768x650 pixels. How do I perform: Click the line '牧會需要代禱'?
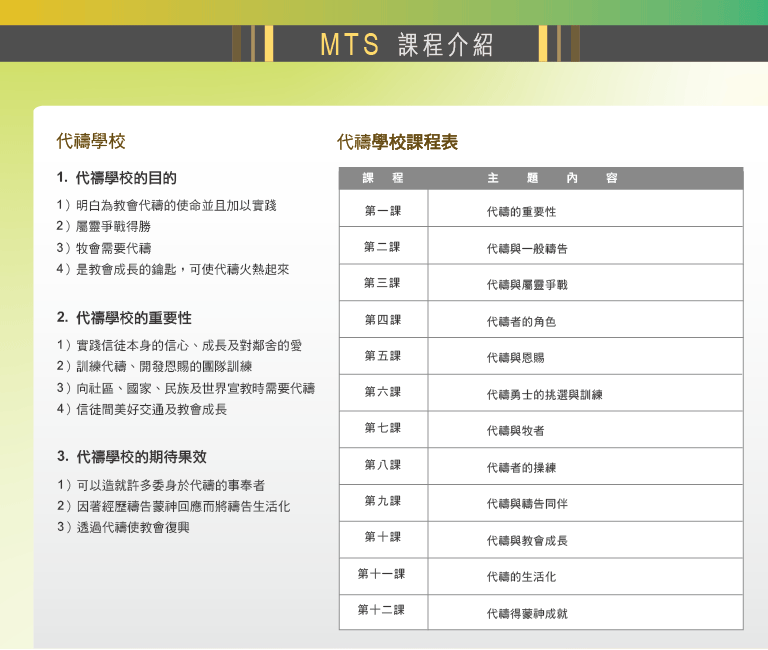[x=113, y=248]
